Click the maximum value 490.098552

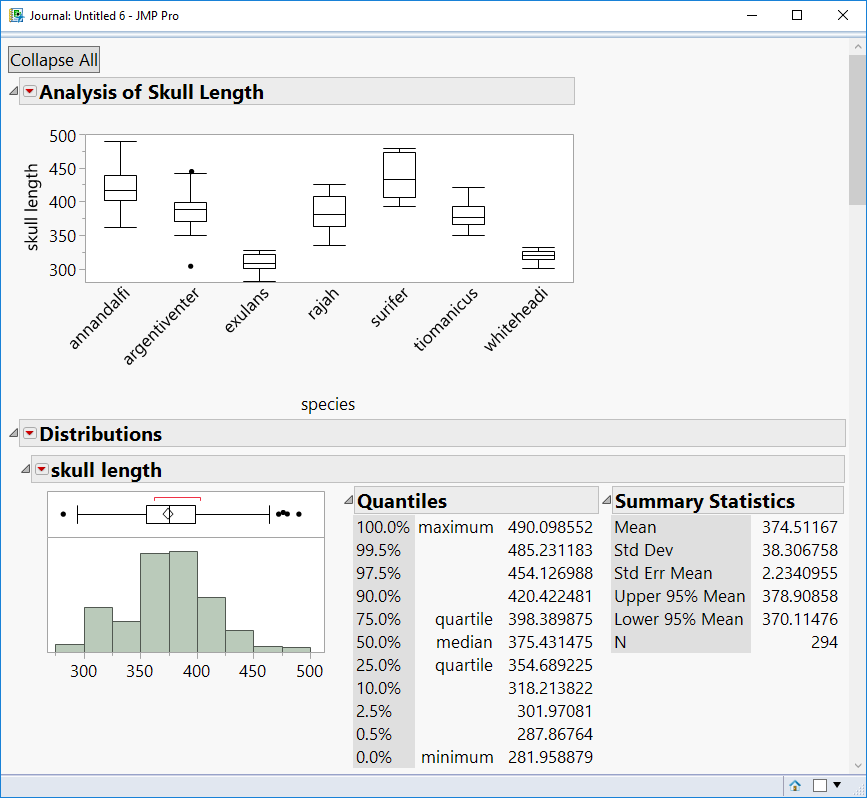pos(550,527)
